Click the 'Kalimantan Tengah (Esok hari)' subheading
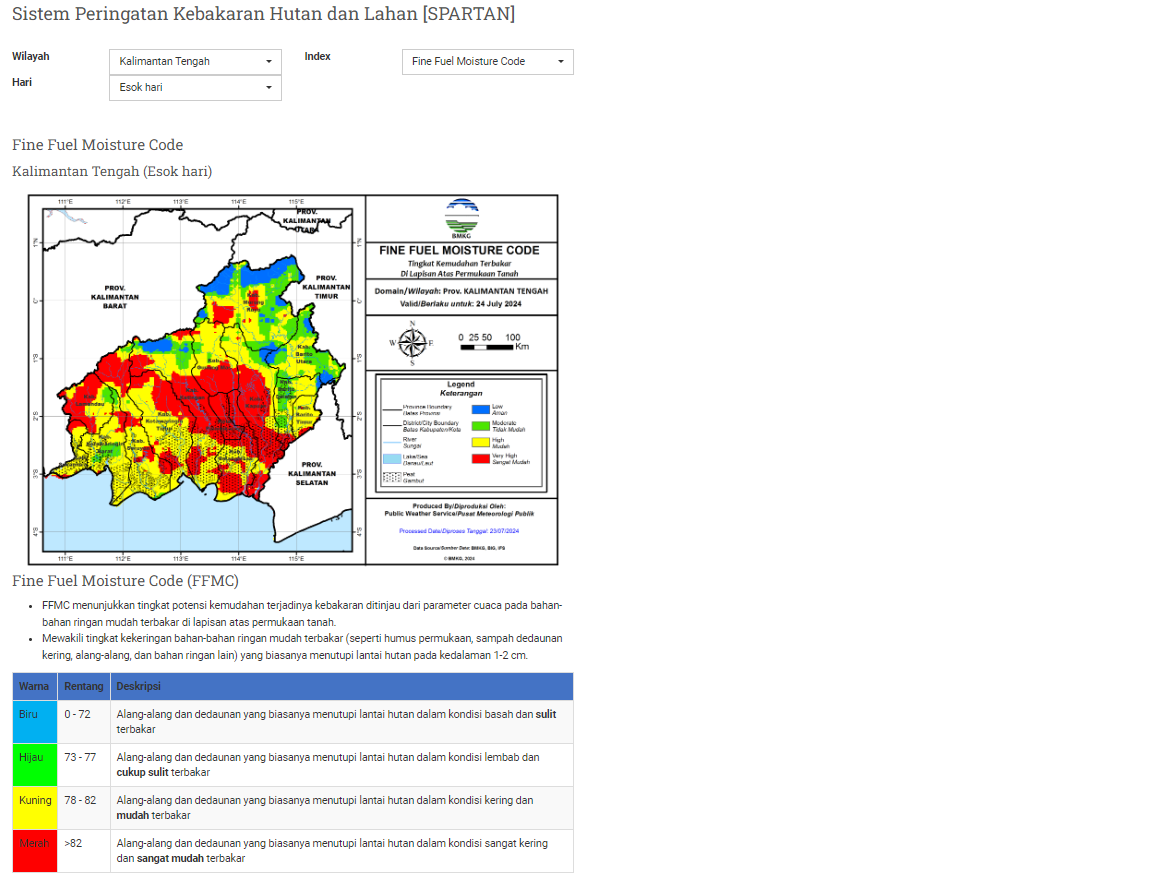The height and width of the screenshot is (875, 1152). pos(112,171)
